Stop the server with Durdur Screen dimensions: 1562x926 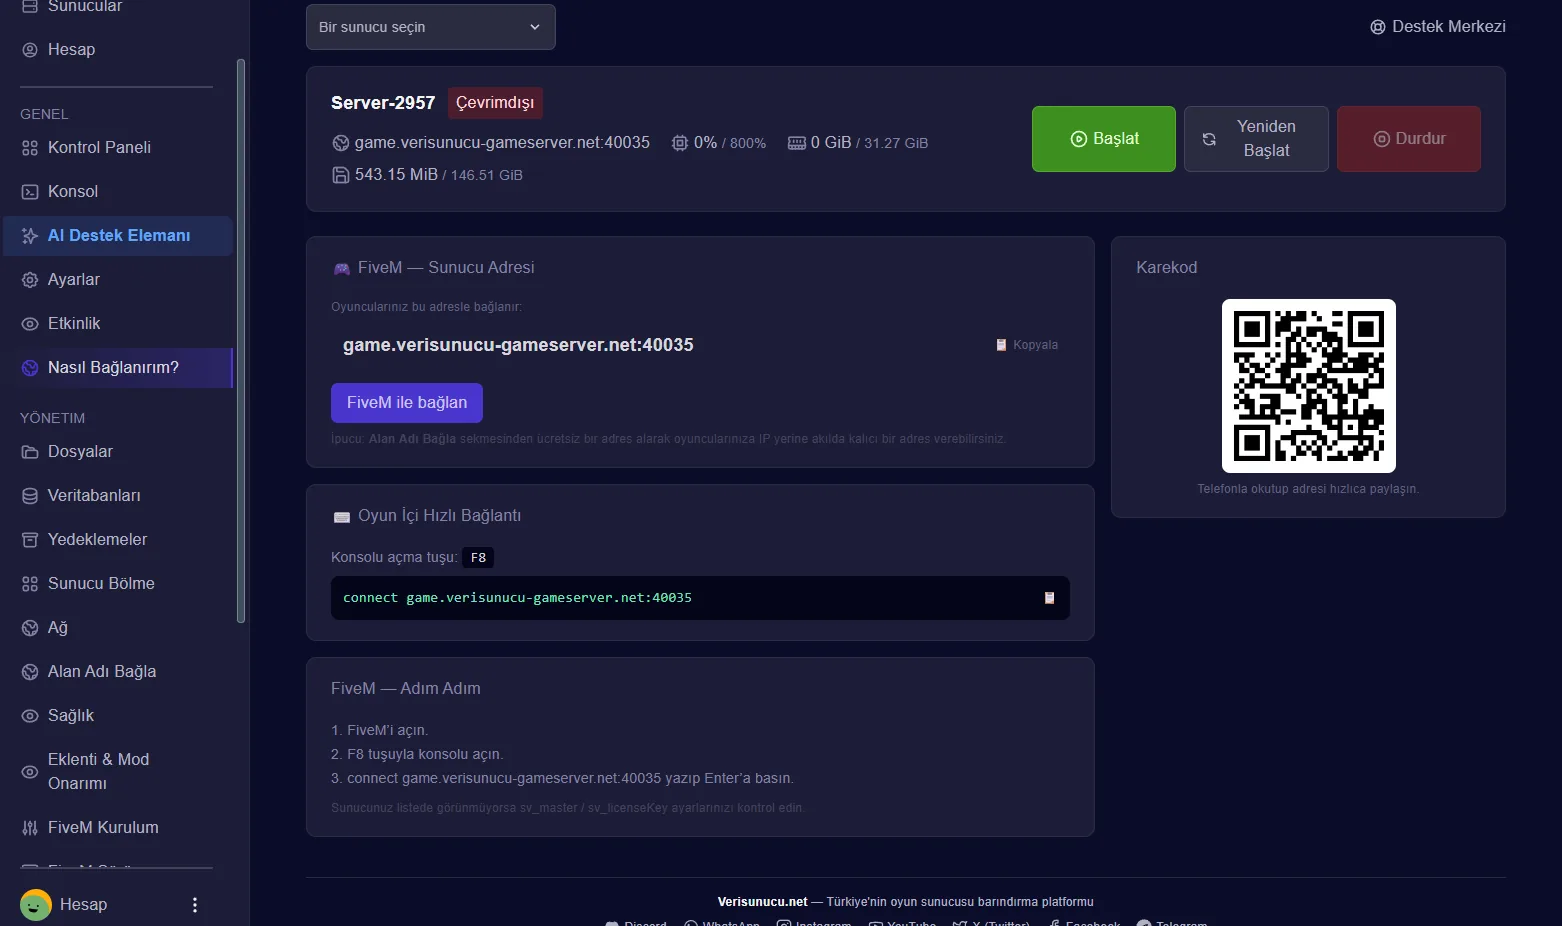click(x=1409, y=139)
